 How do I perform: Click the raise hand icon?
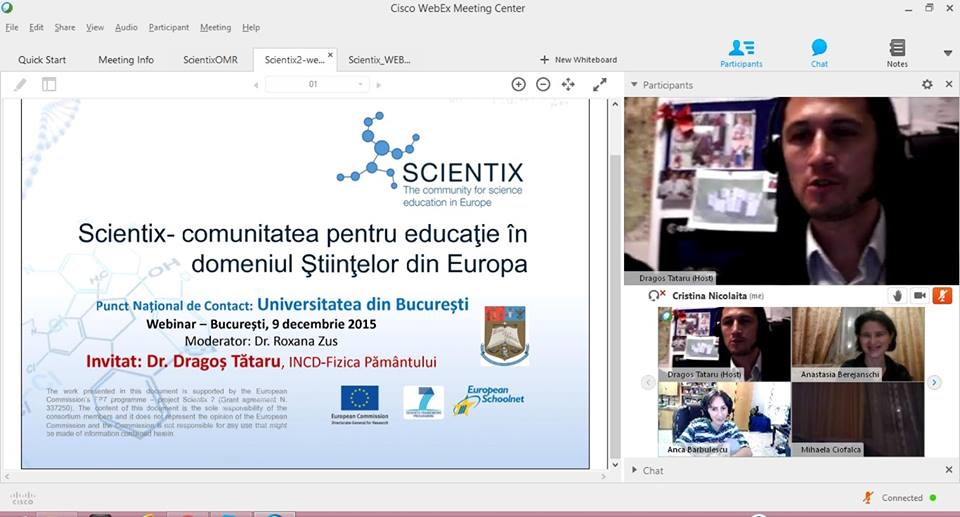pos(897,296)
